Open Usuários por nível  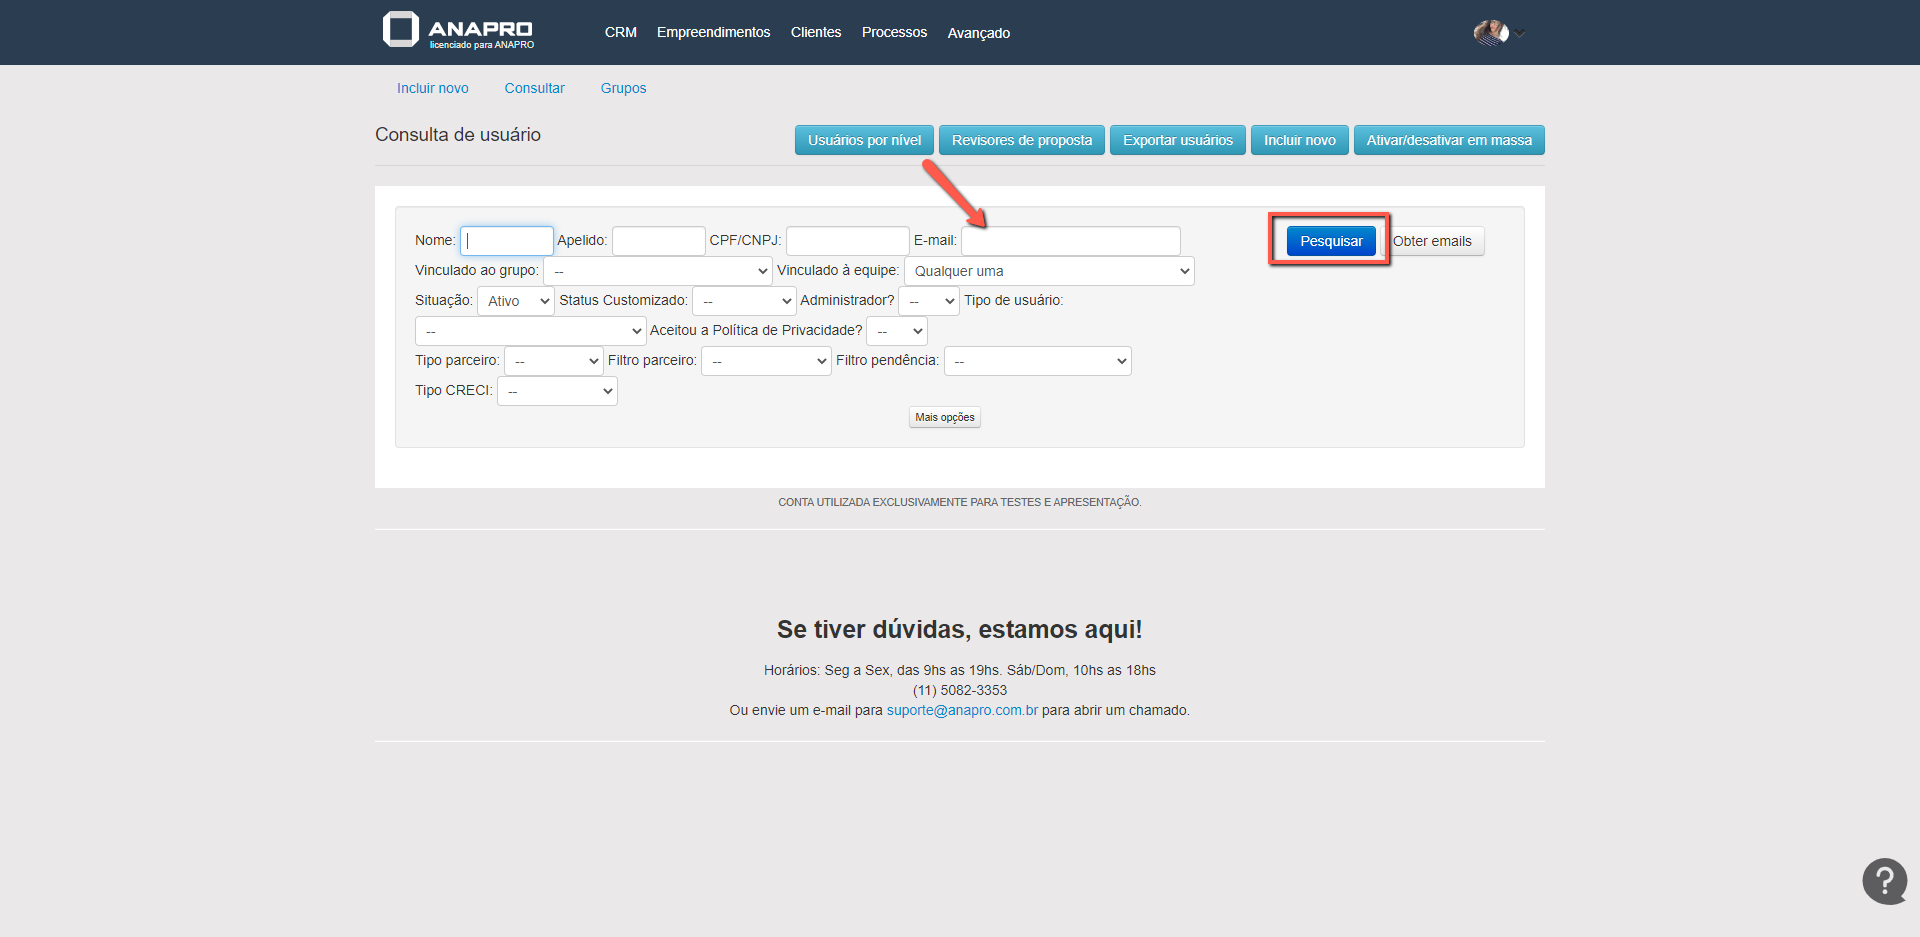tap(864, 140)
